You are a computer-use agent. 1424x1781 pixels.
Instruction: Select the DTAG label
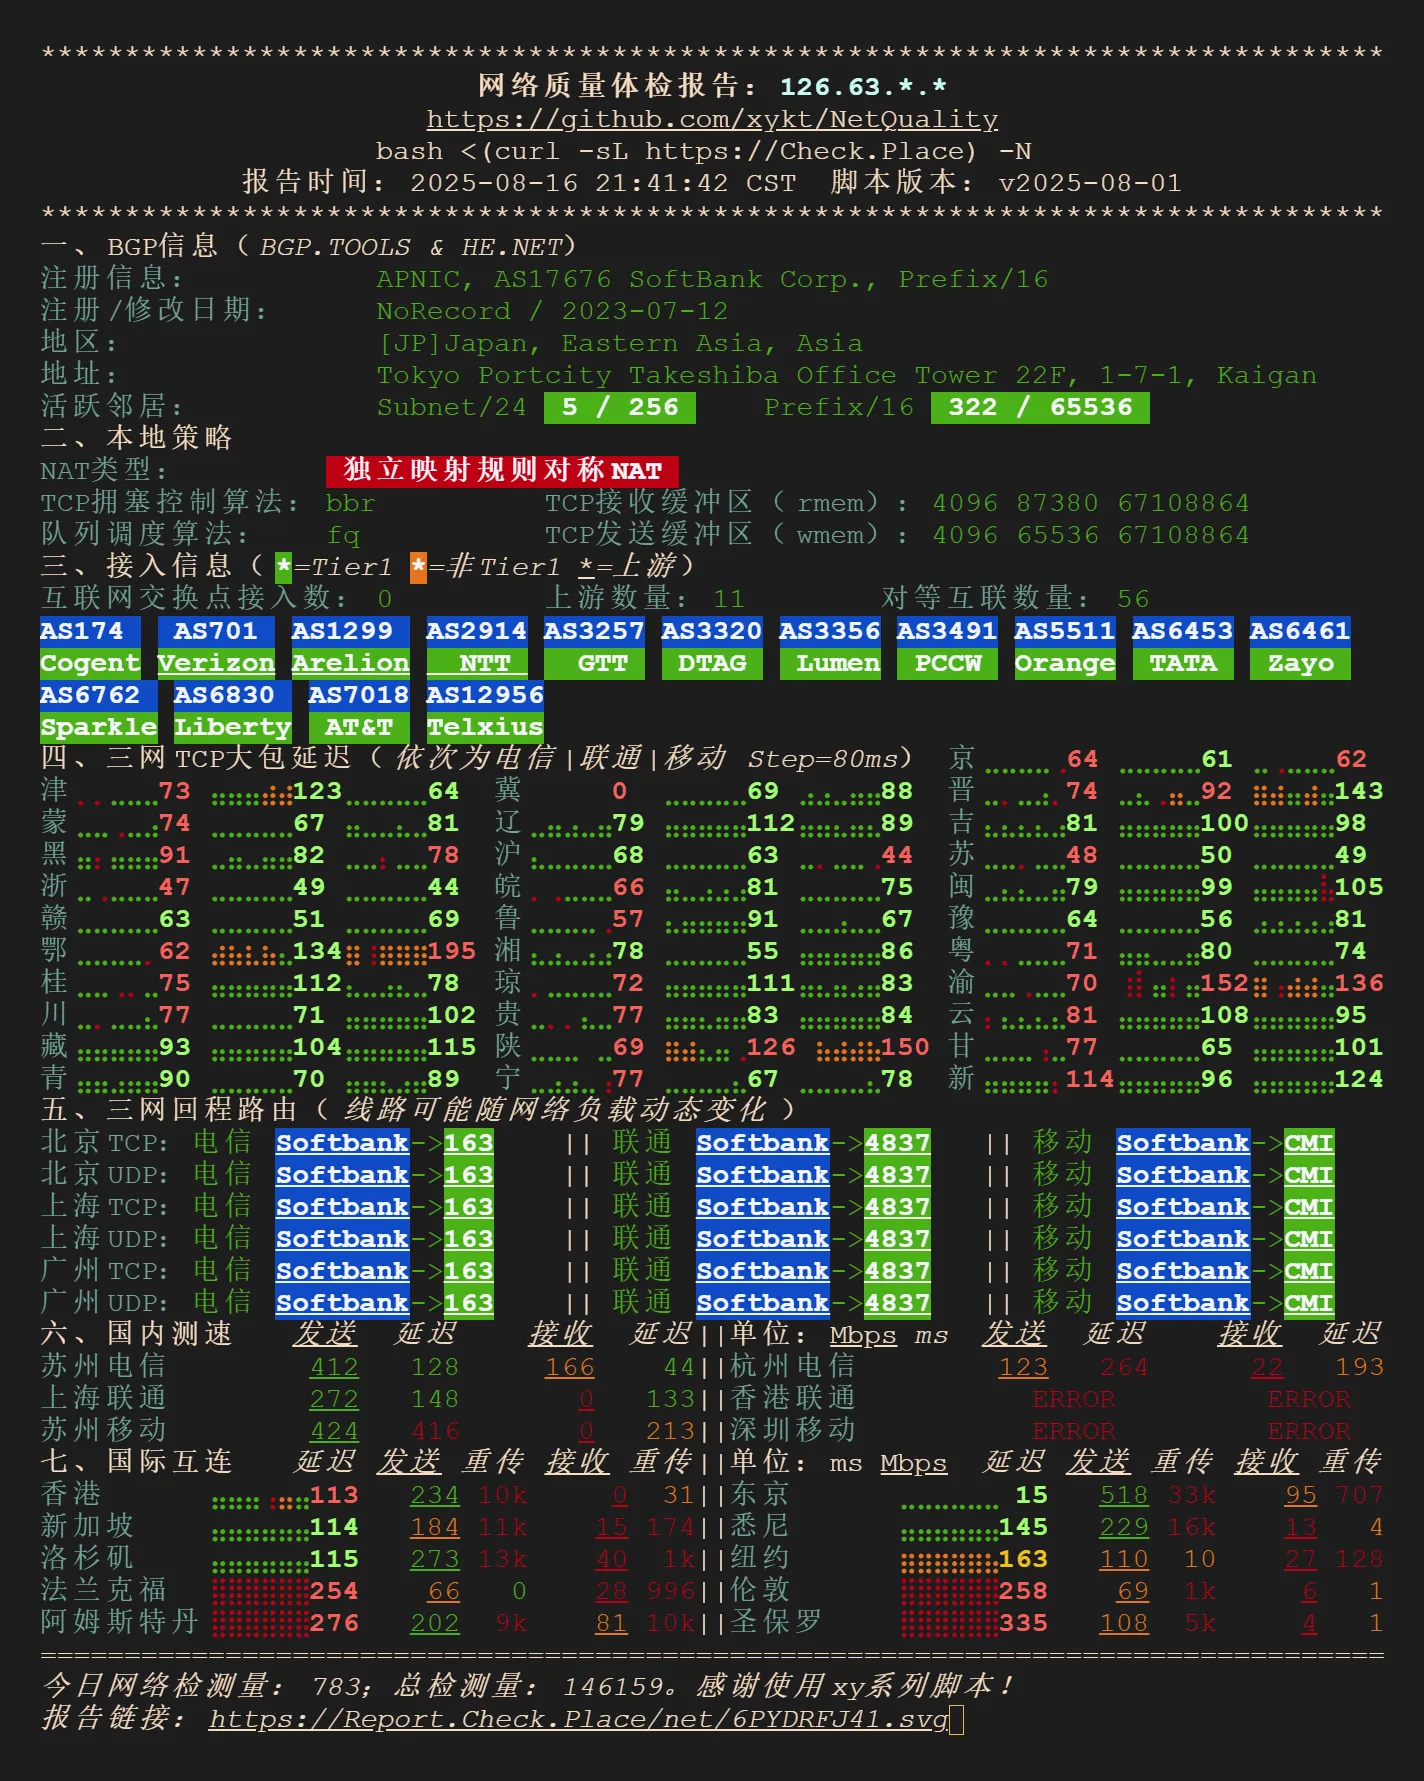[712, 663]
